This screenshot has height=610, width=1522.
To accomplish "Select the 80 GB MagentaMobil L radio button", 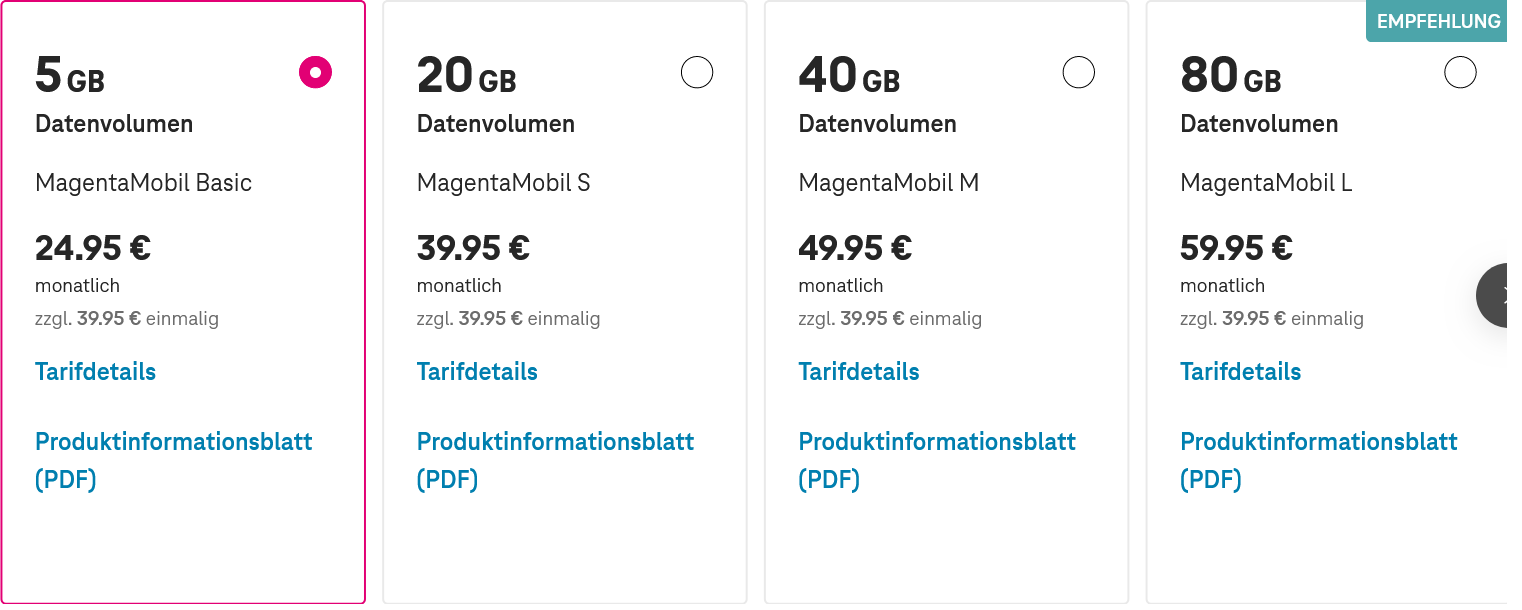I will pos(1461,72).
